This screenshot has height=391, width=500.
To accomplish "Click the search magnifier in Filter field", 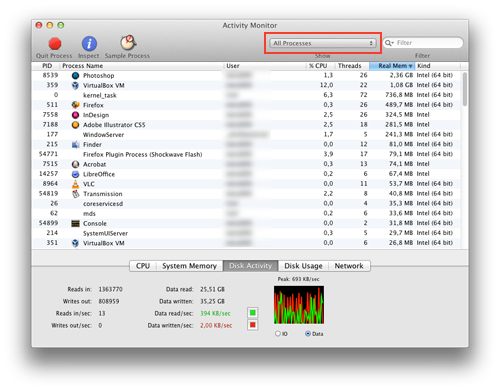I will 389,43.
